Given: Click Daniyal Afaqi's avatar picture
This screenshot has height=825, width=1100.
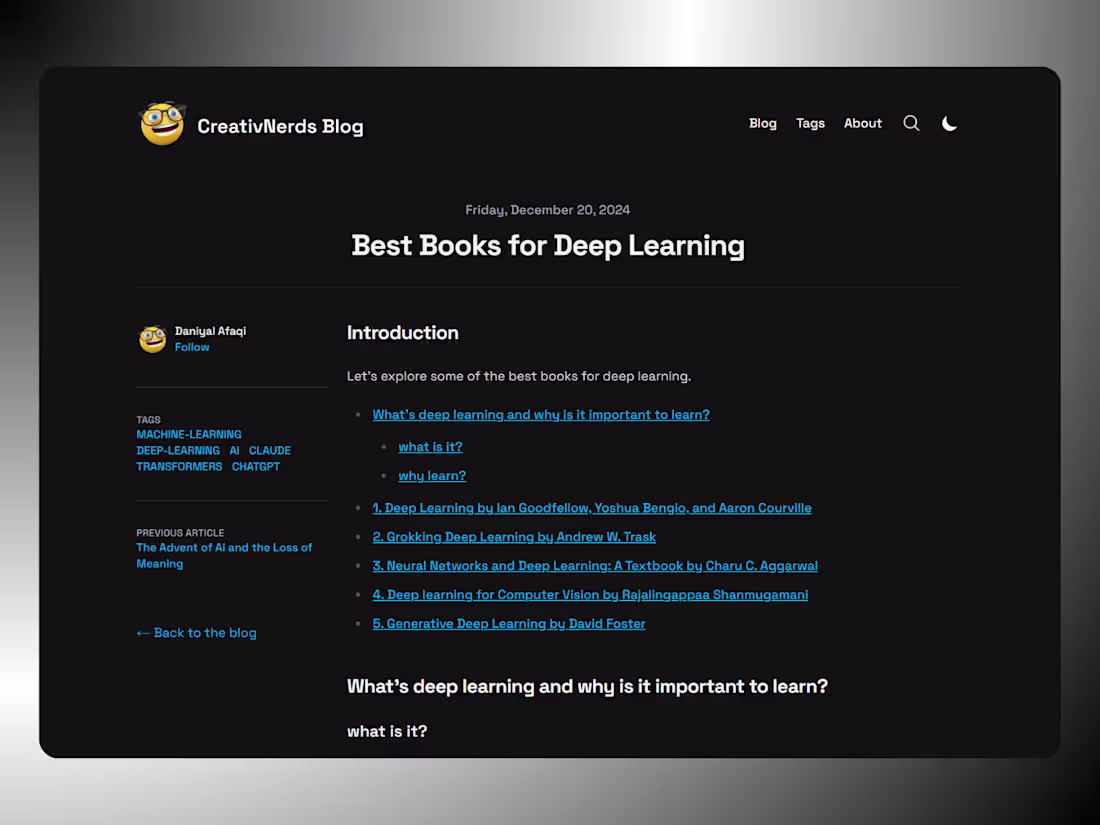Looking at the screenshot, I should coord(152,339).
